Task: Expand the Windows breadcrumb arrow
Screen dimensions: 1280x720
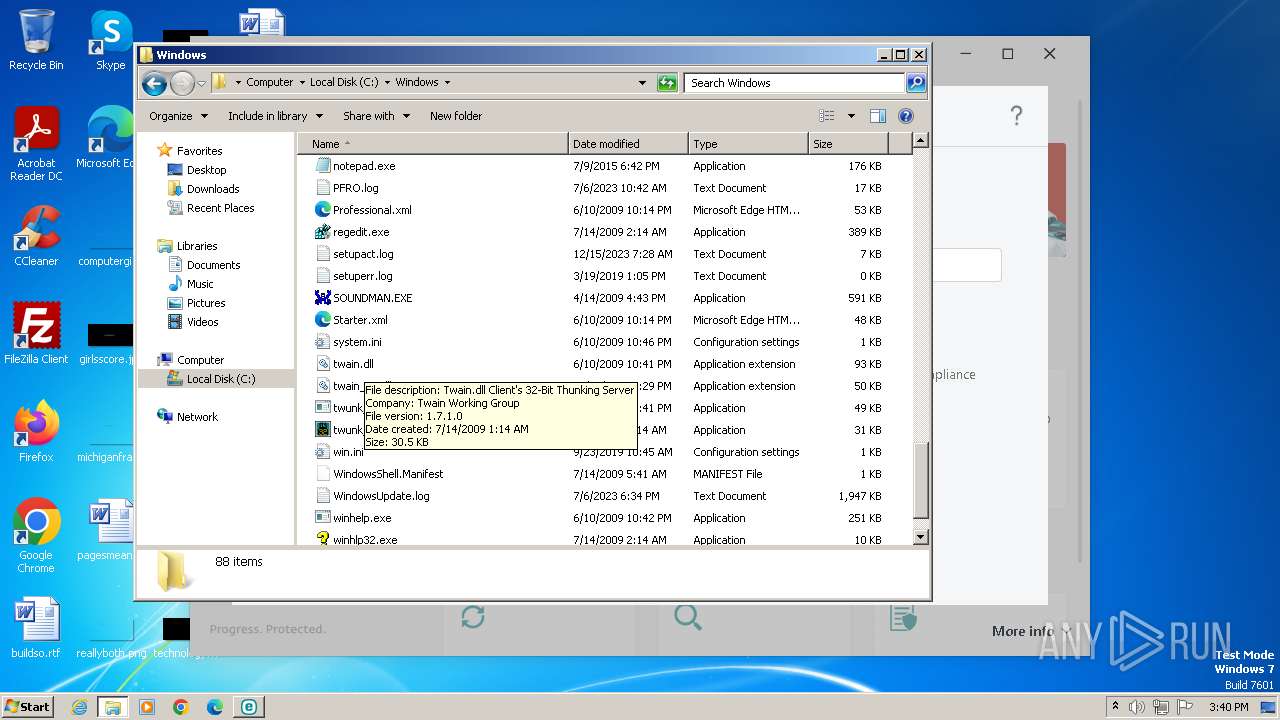Action: (x=447, y=83)
